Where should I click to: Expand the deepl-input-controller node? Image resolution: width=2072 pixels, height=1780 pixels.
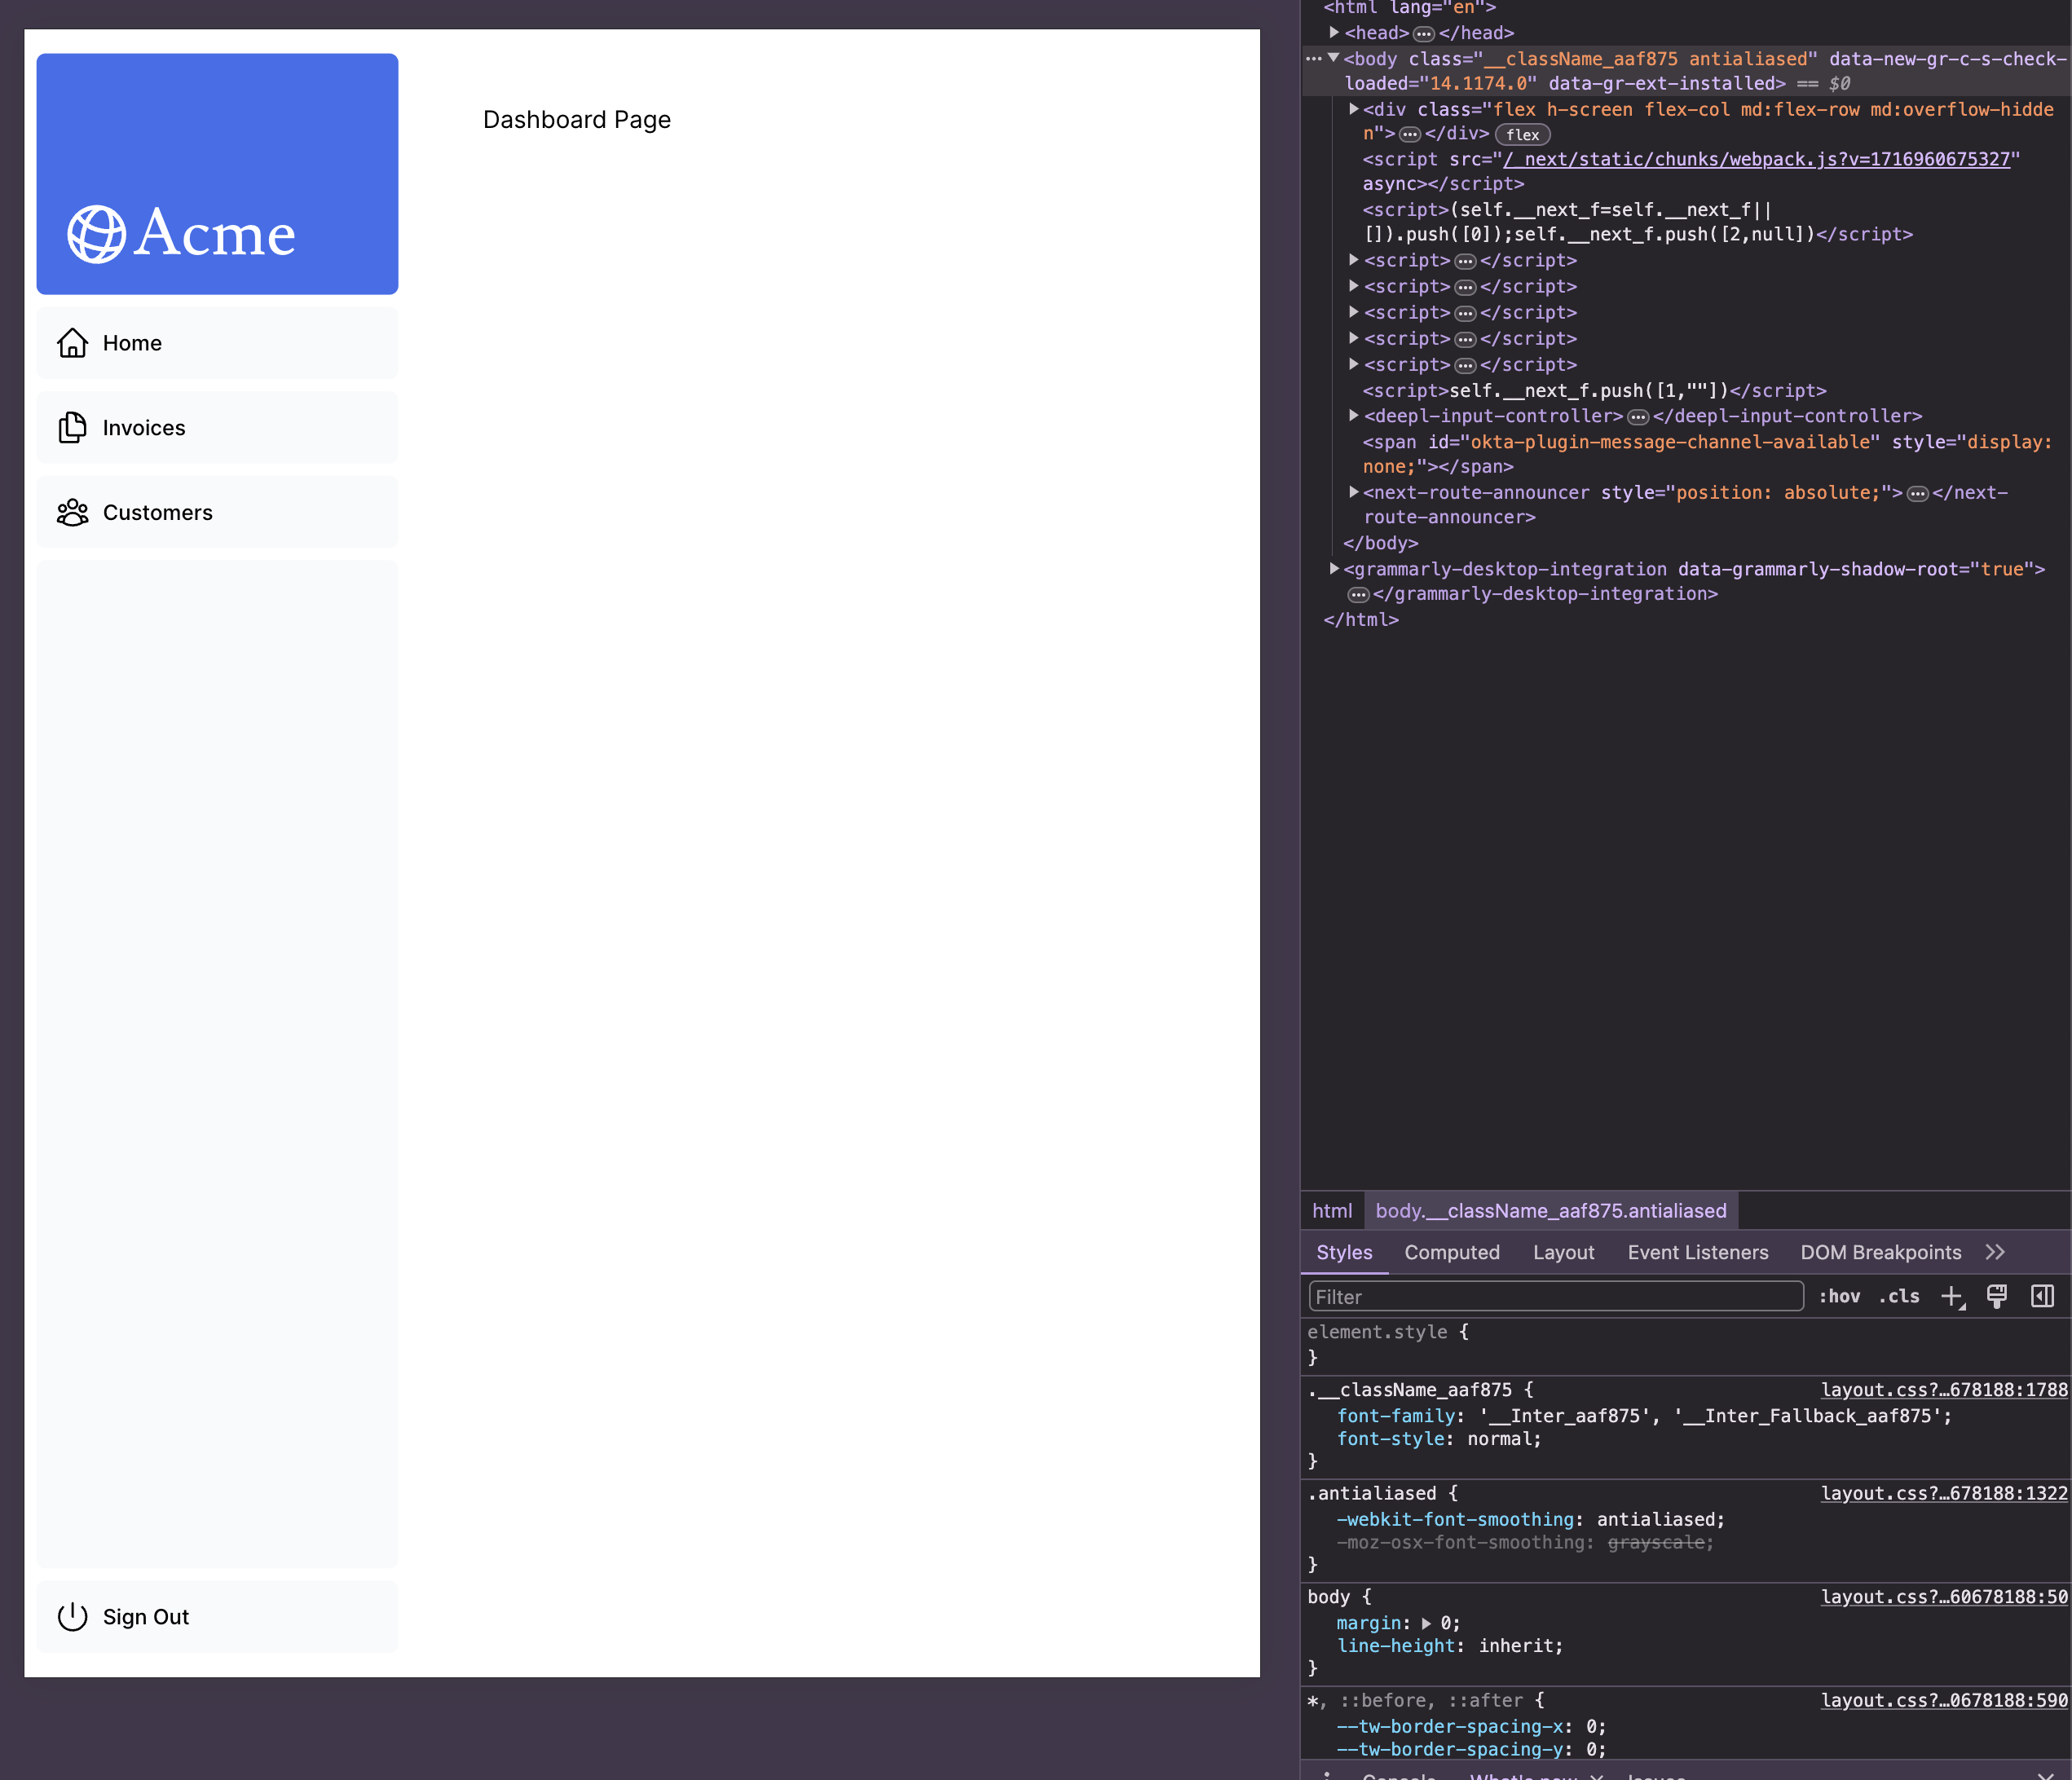point(1353,416)
